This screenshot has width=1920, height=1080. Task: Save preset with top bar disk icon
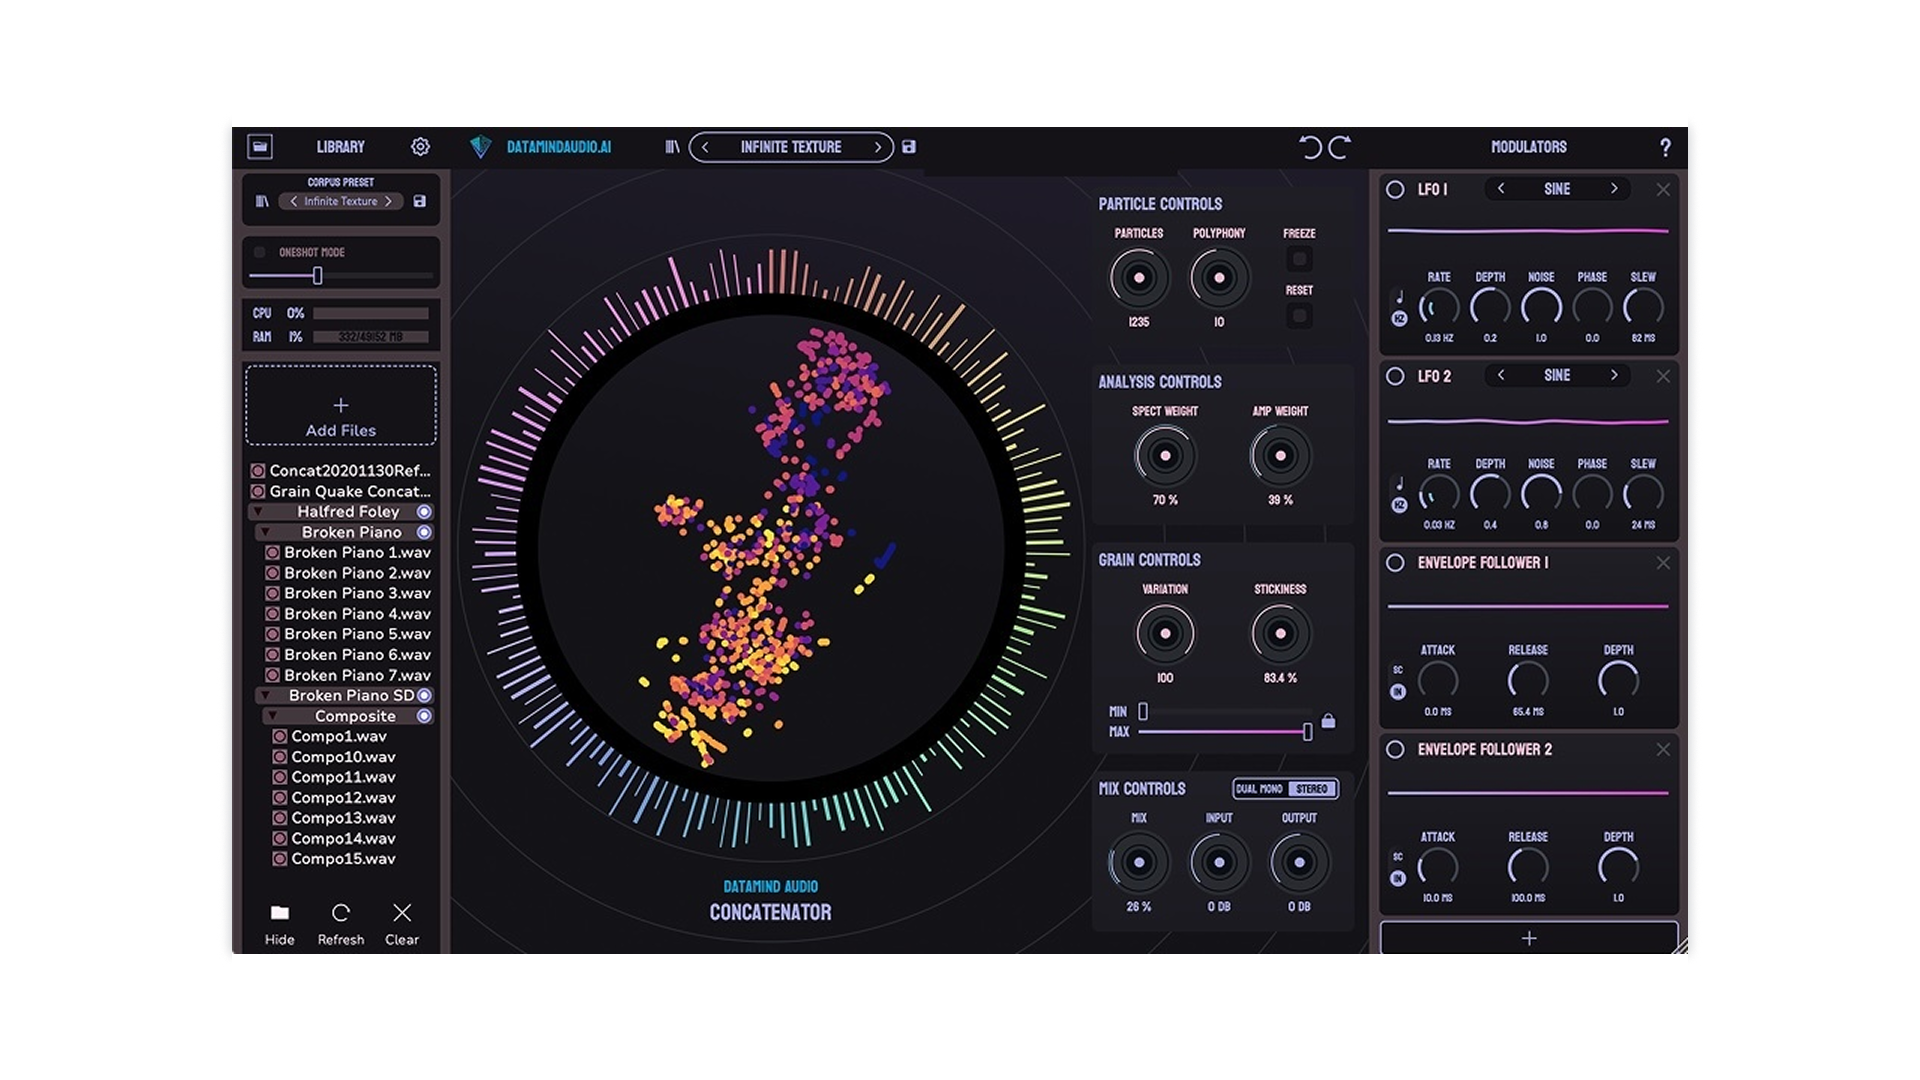tap(909, 147)
